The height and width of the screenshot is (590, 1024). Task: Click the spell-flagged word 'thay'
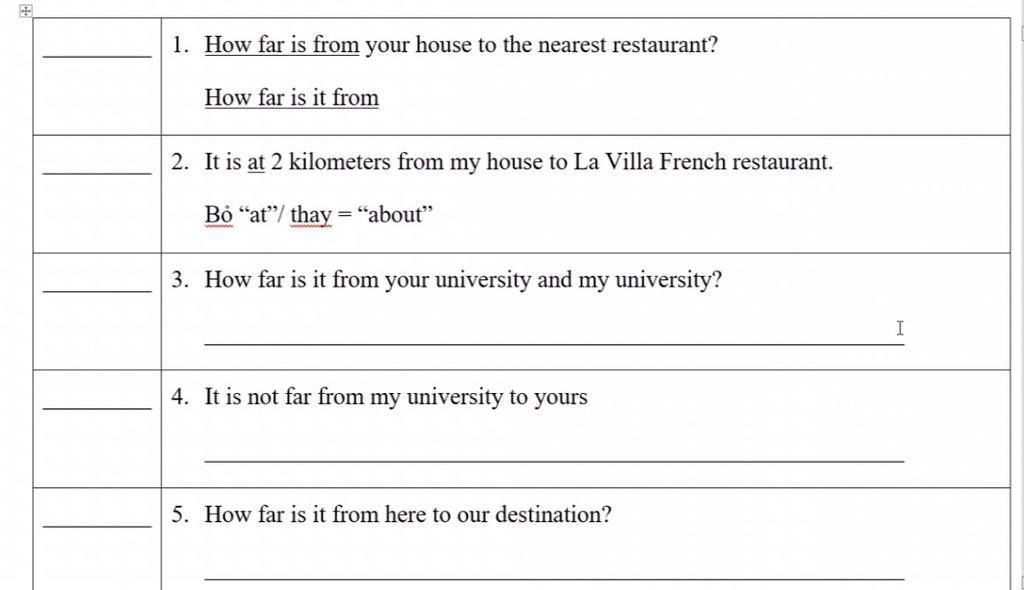point(311,215)
